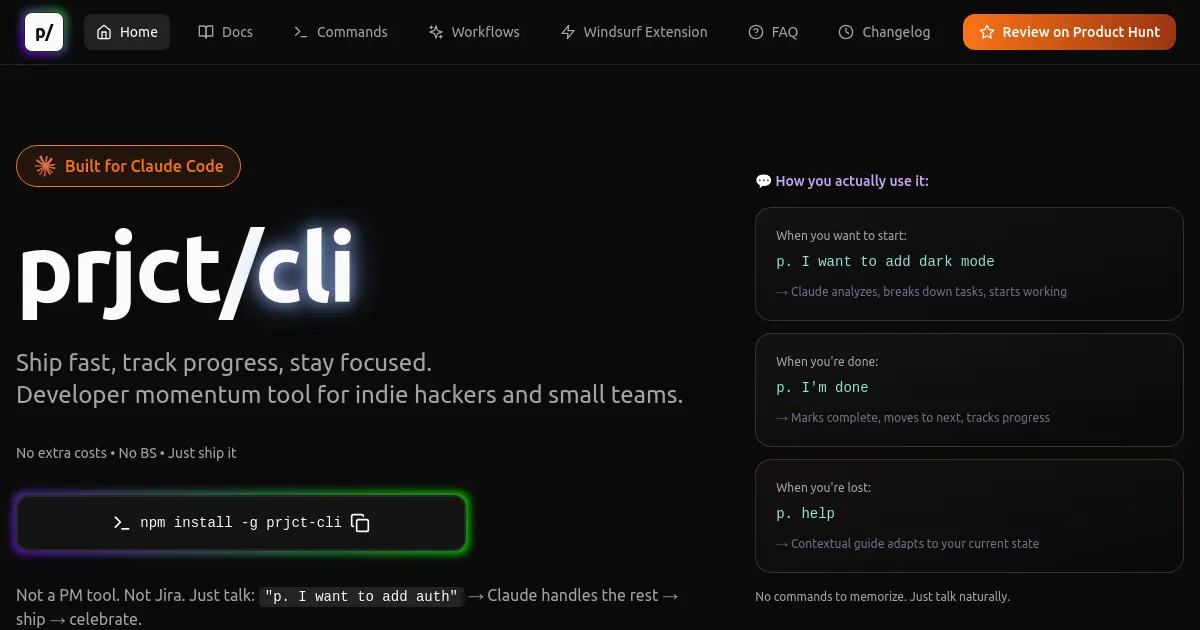Click the lightning icon beside Windsurf Extension
Image resolution: width=1200 pixels, height=630 pixels.
pos(567,31)
